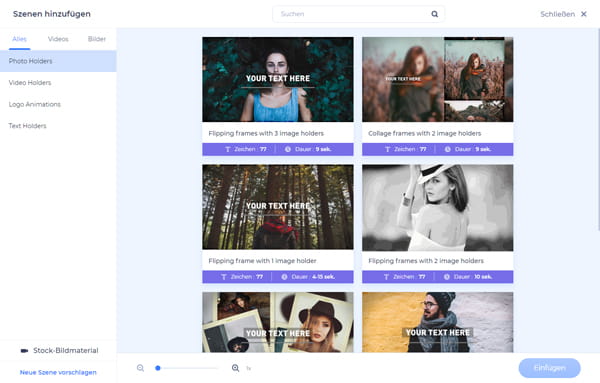Click the vertical scrollbar of the scene list
The width and height of the screenshot is (600, 383).
[598, 130]
